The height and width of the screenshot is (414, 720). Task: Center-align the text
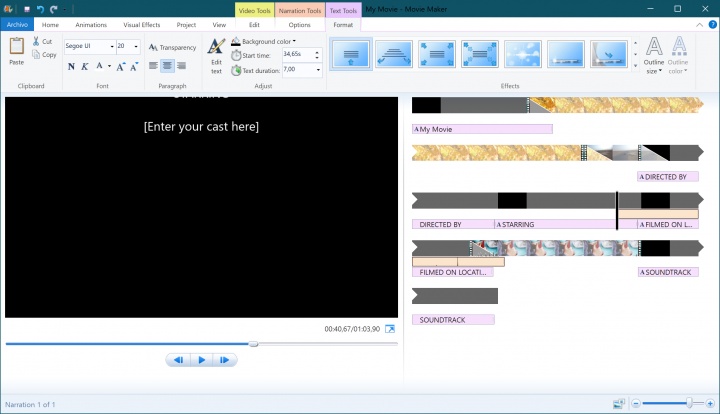click(167, 66)
